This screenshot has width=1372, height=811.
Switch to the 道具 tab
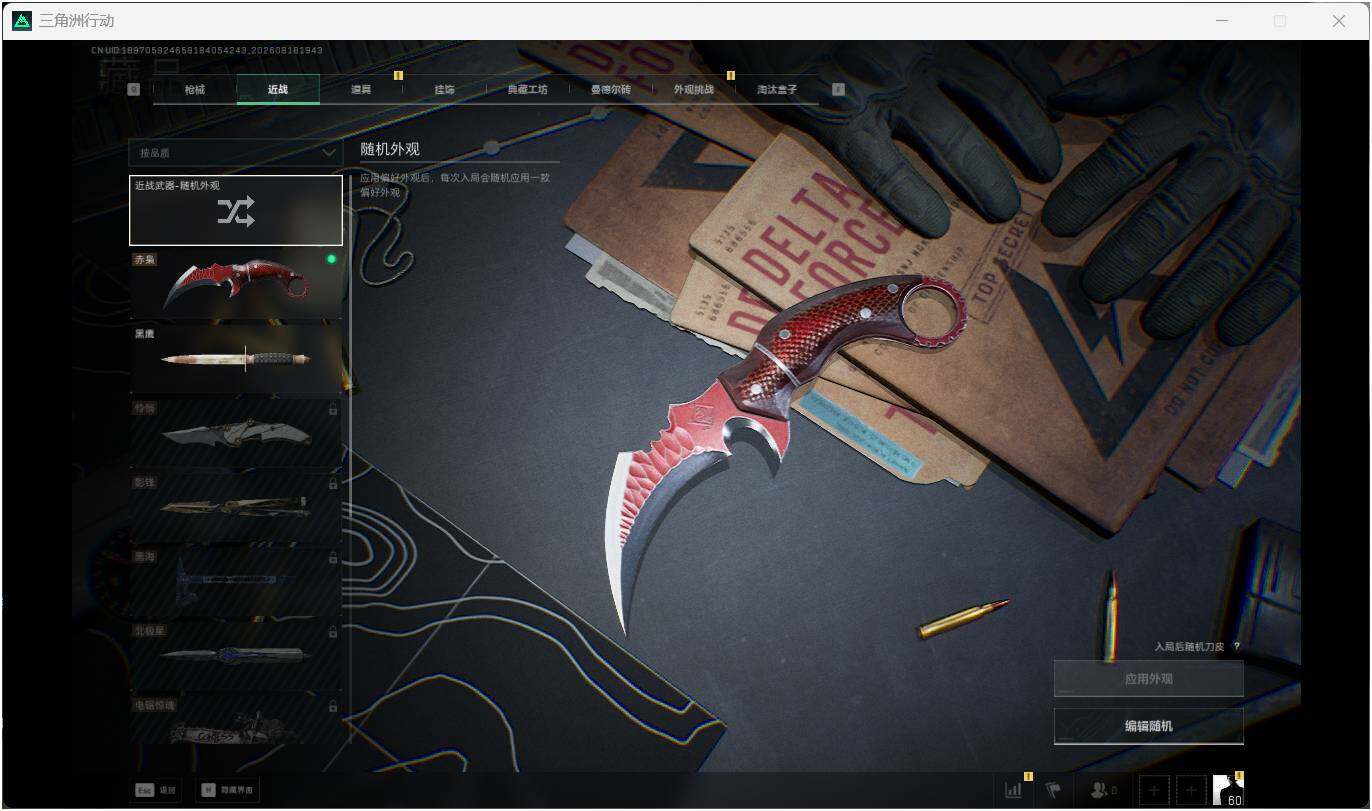[x=361, y=89]
